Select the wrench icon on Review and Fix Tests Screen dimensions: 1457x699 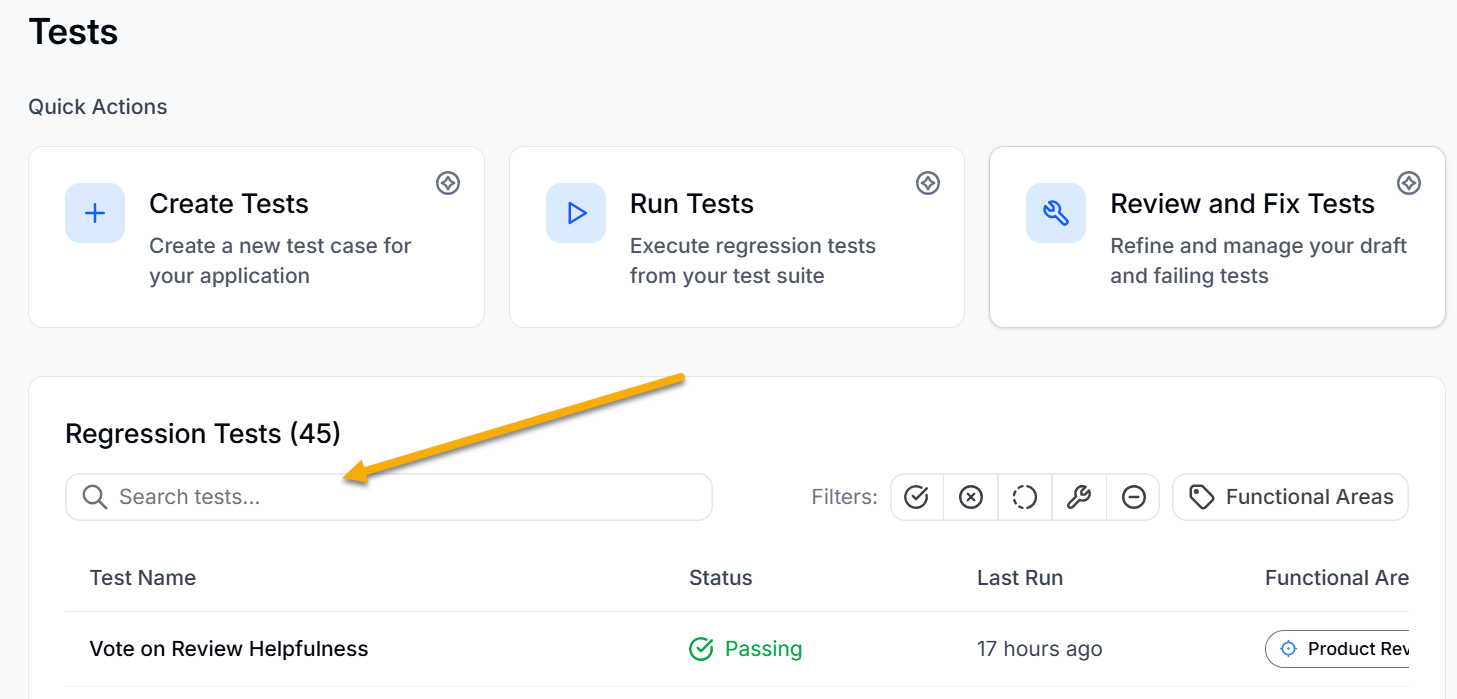[x=1056, y=213]
